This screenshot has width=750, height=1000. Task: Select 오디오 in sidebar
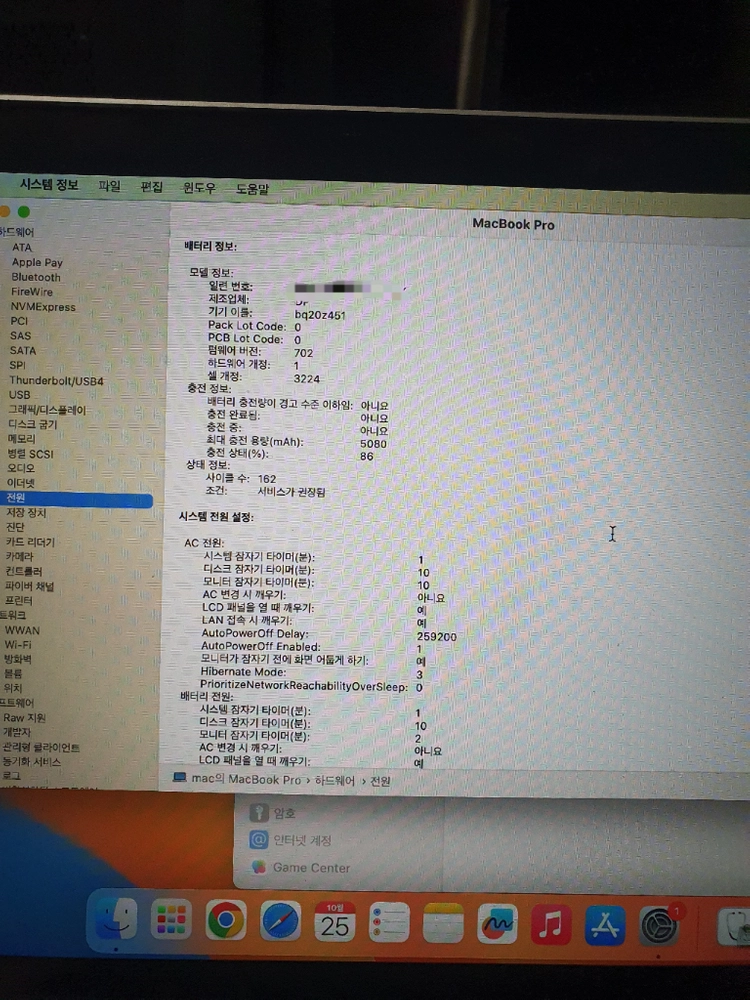point(20,468)
